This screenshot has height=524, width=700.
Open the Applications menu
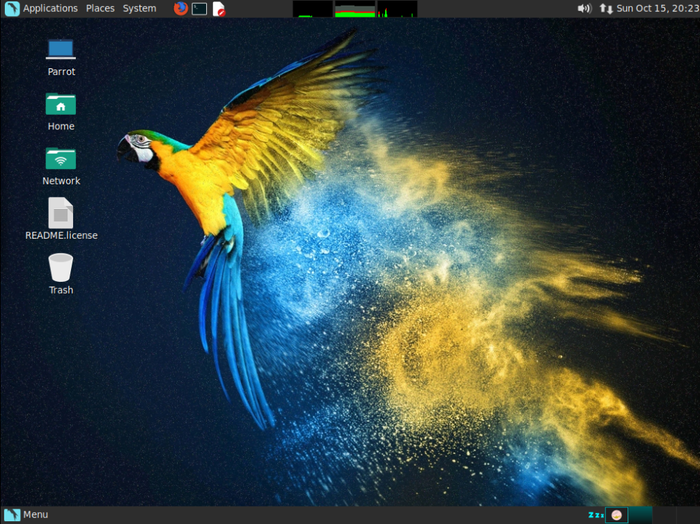tap(50, 8)
